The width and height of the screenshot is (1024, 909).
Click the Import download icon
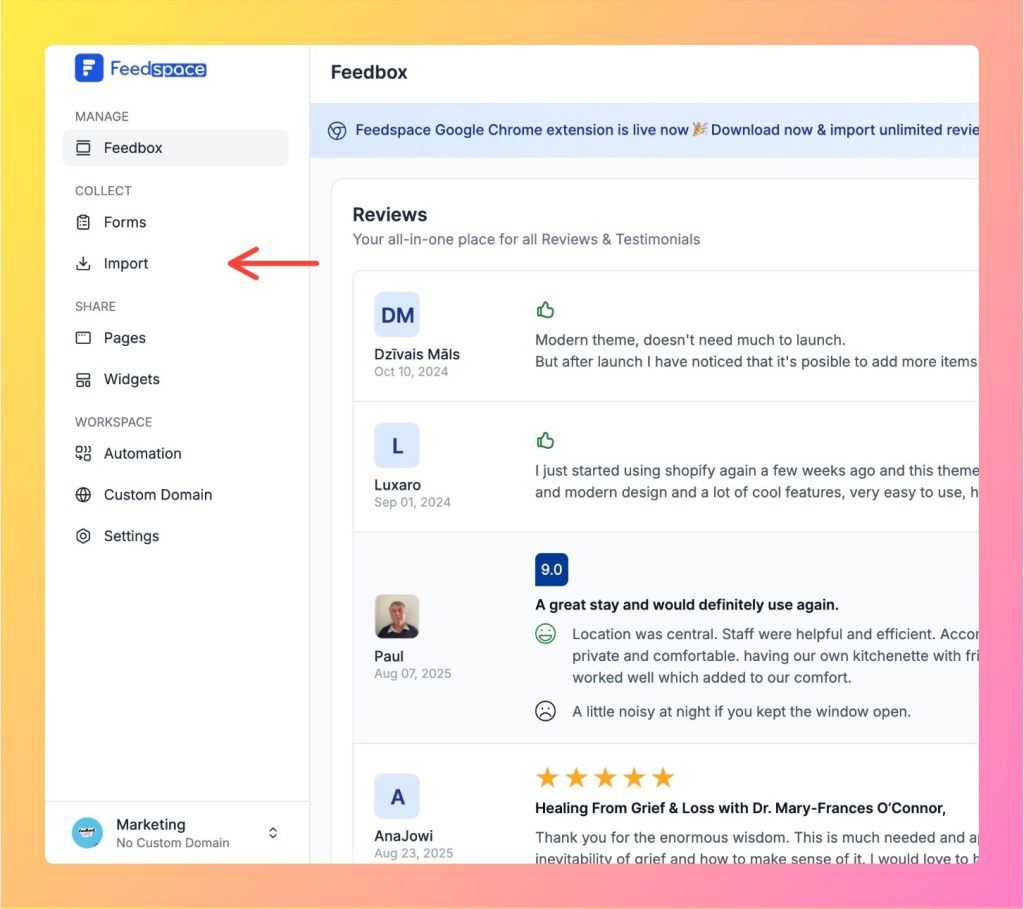coord(83,264)
